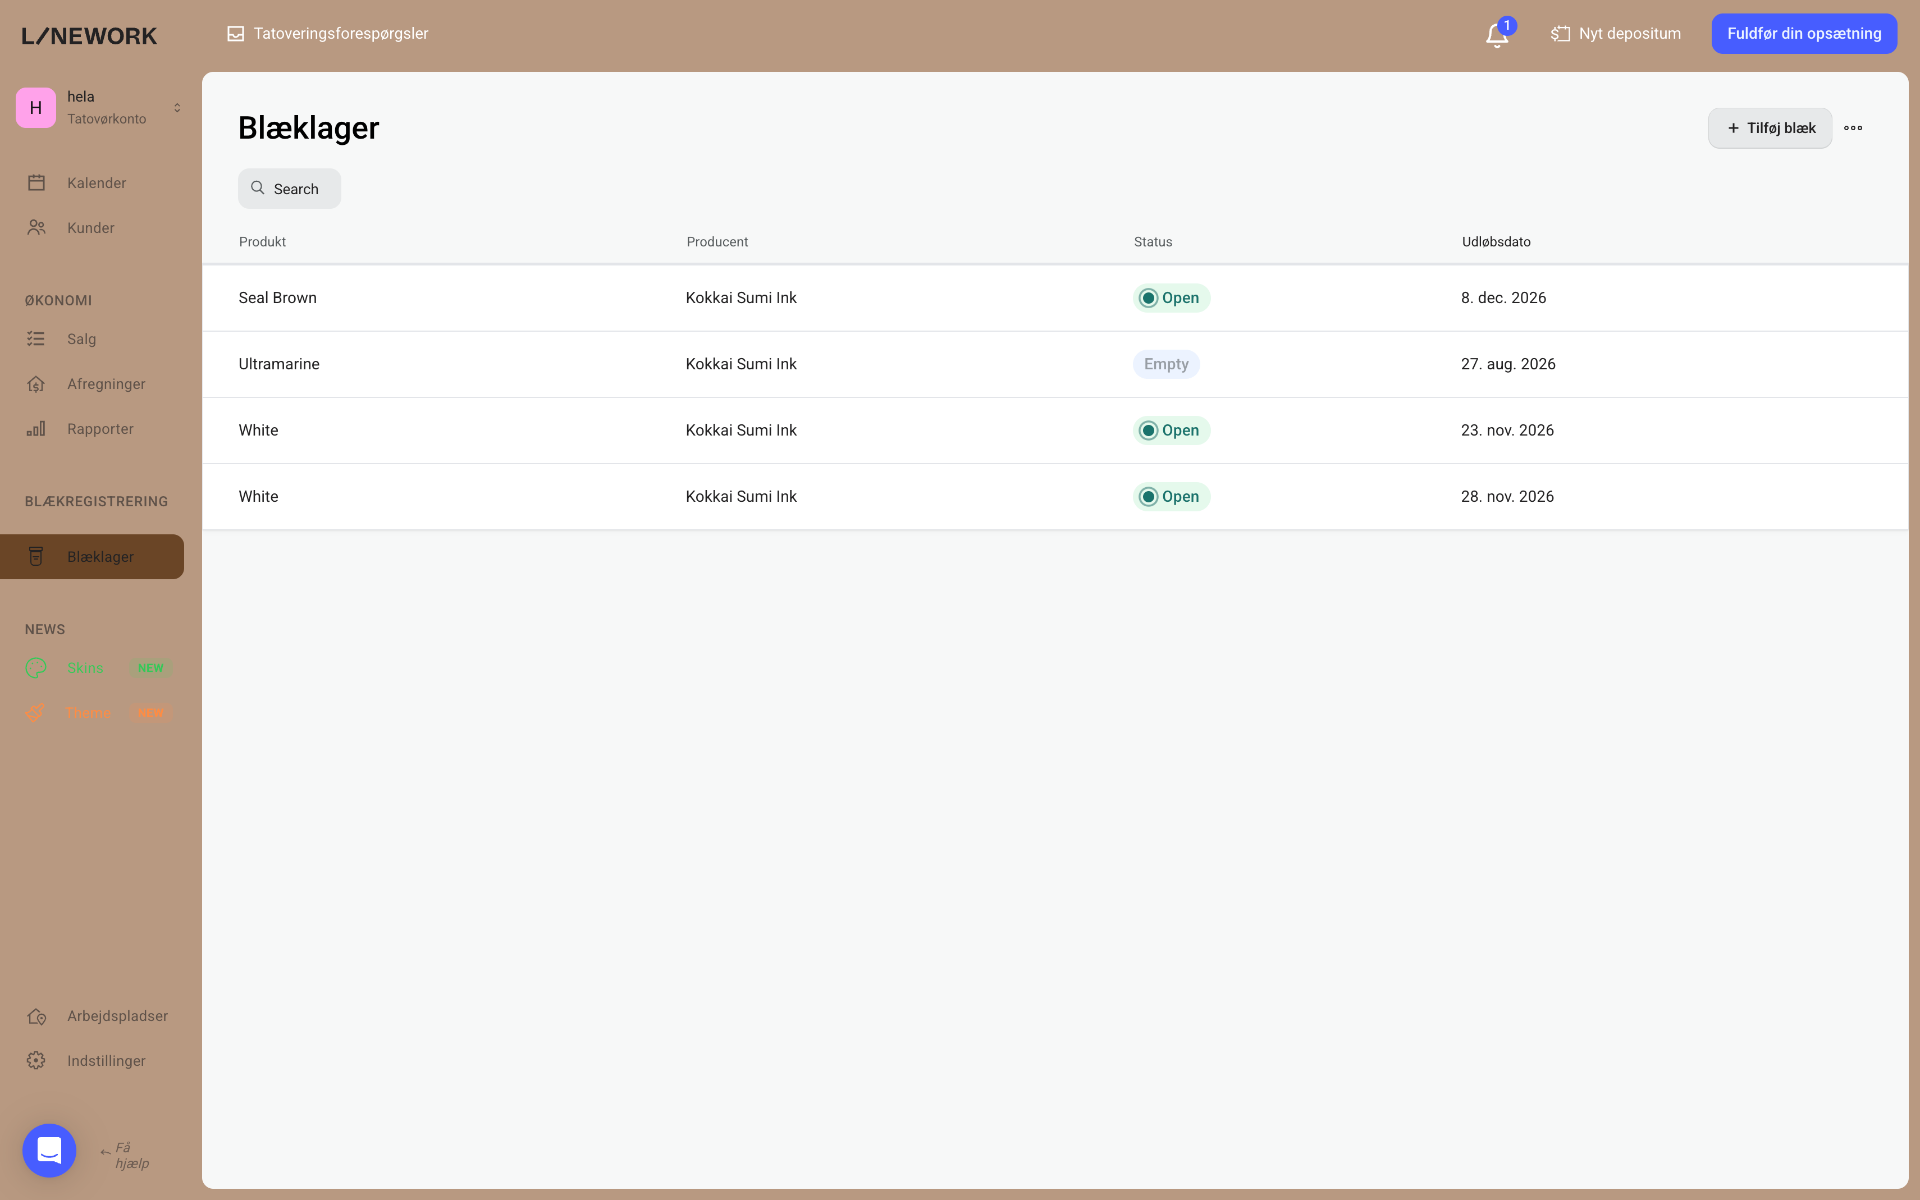Click the Kalender calendar icon

(x=37, y=183)
